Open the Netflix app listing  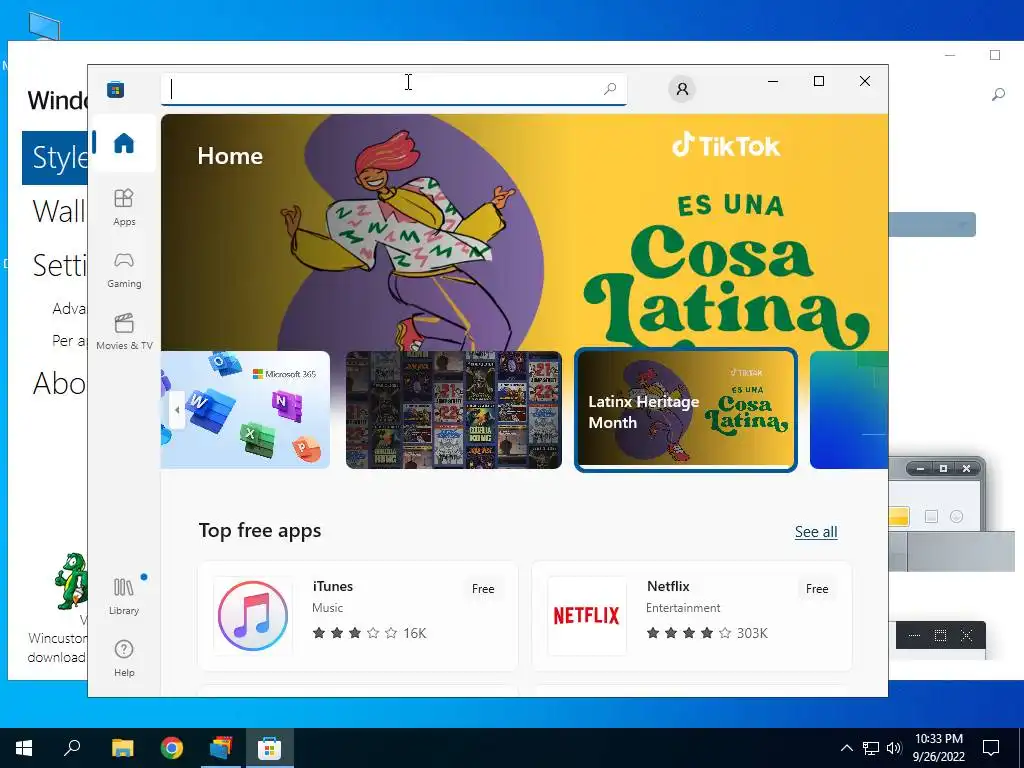click(x=692, y=616)
